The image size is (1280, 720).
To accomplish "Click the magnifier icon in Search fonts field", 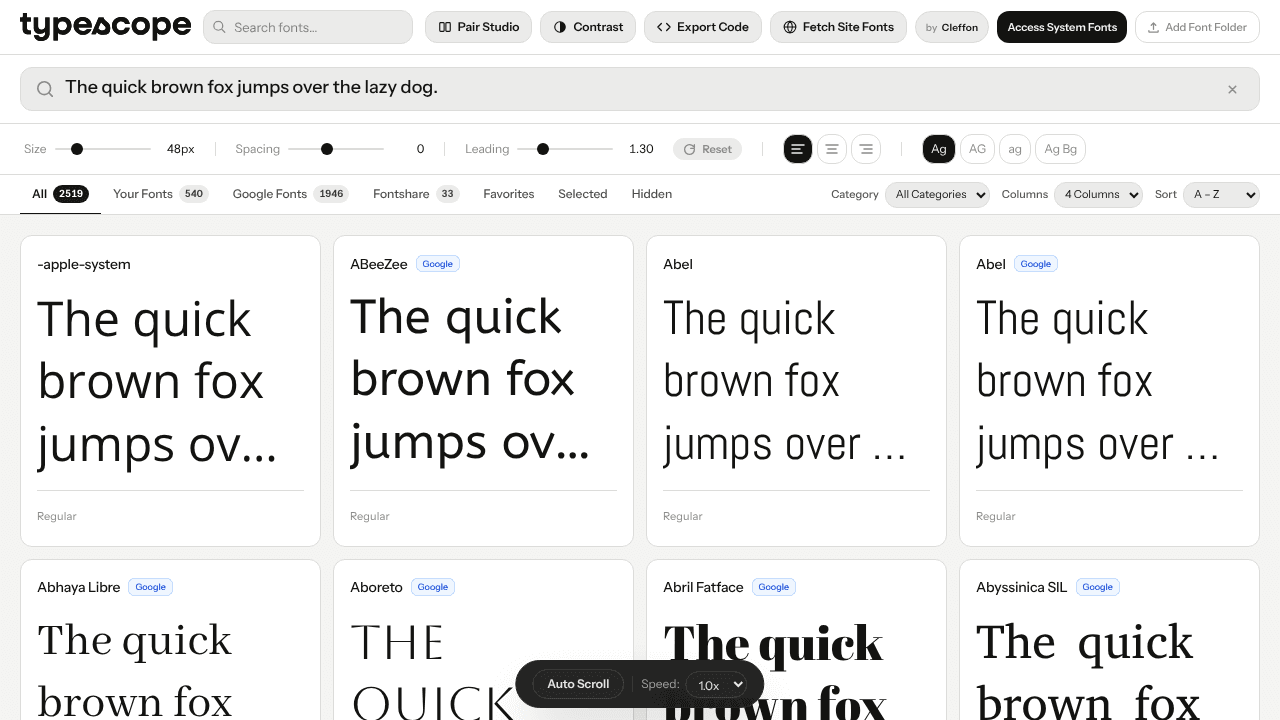I will 219,27.
